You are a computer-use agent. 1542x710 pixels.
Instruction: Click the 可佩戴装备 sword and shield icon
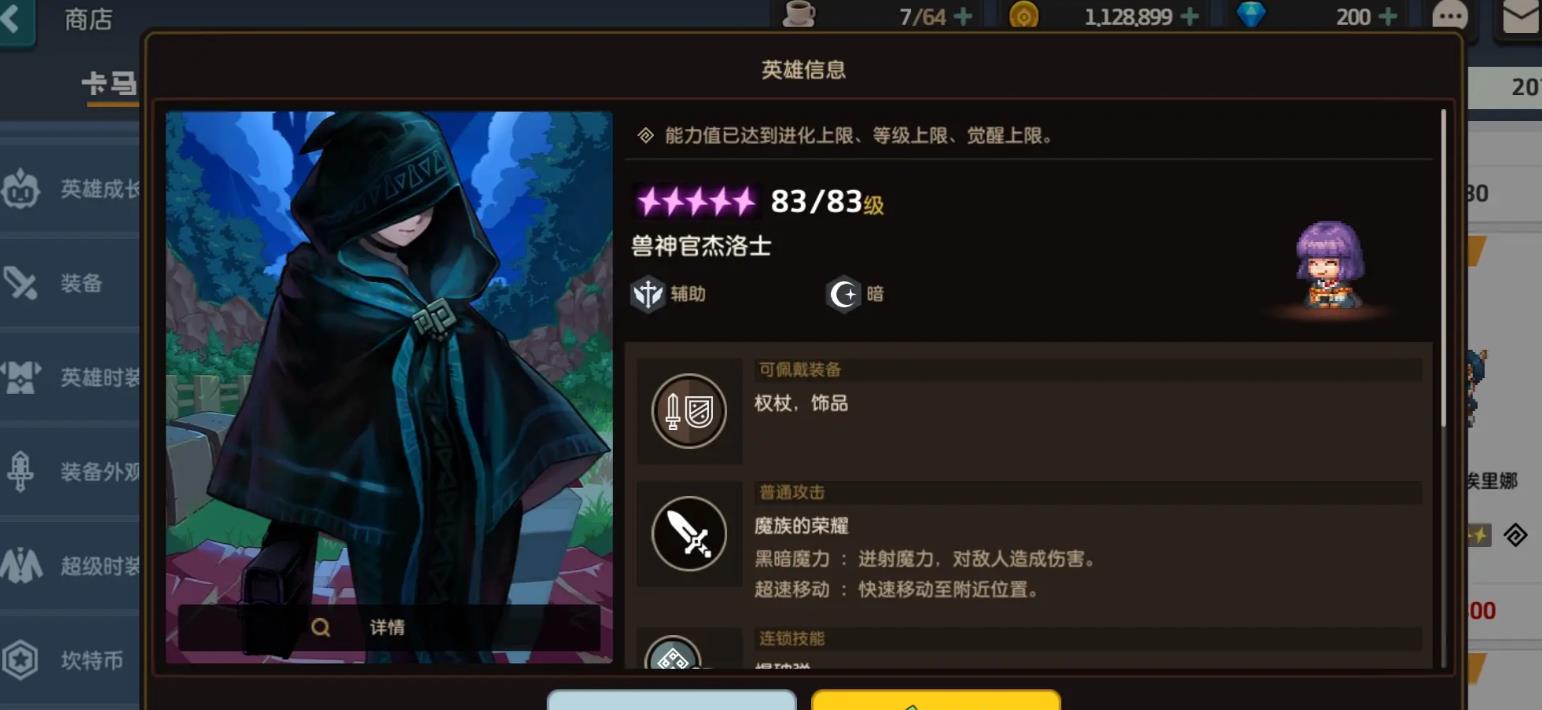[x=689, y=411]
